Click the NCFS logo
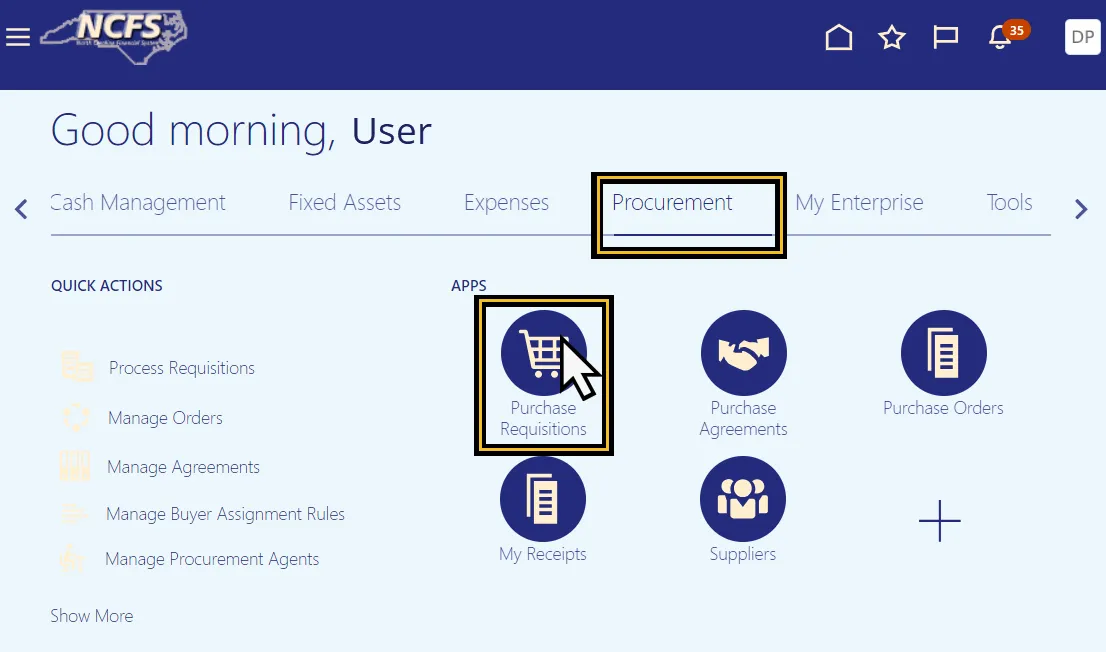The height and width of the screenshot is (652, 1106). coord(114,37)
